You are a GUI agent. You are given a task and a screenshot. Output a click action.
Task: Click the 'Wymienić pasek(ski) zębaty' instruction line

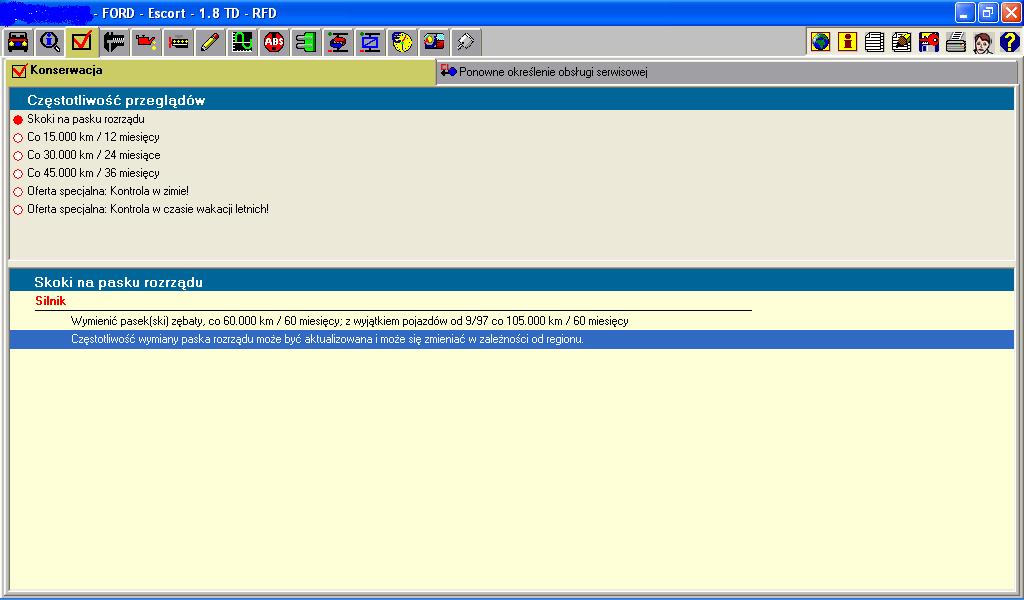[349, 321]
